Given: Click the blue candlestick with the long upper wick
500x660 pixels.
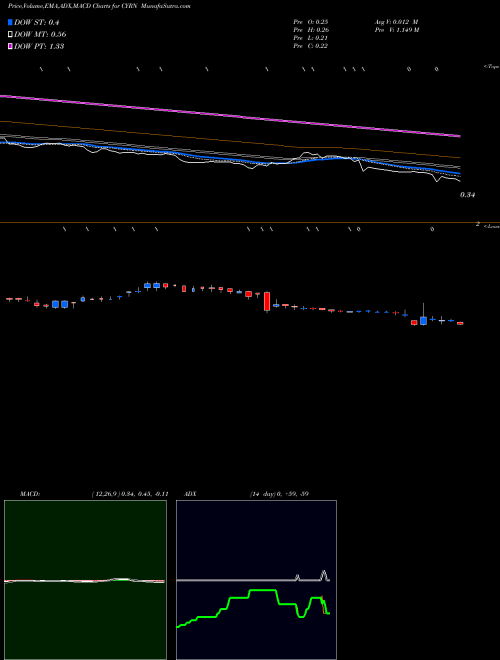Looking at the screenshot, I should pos(423,320).
